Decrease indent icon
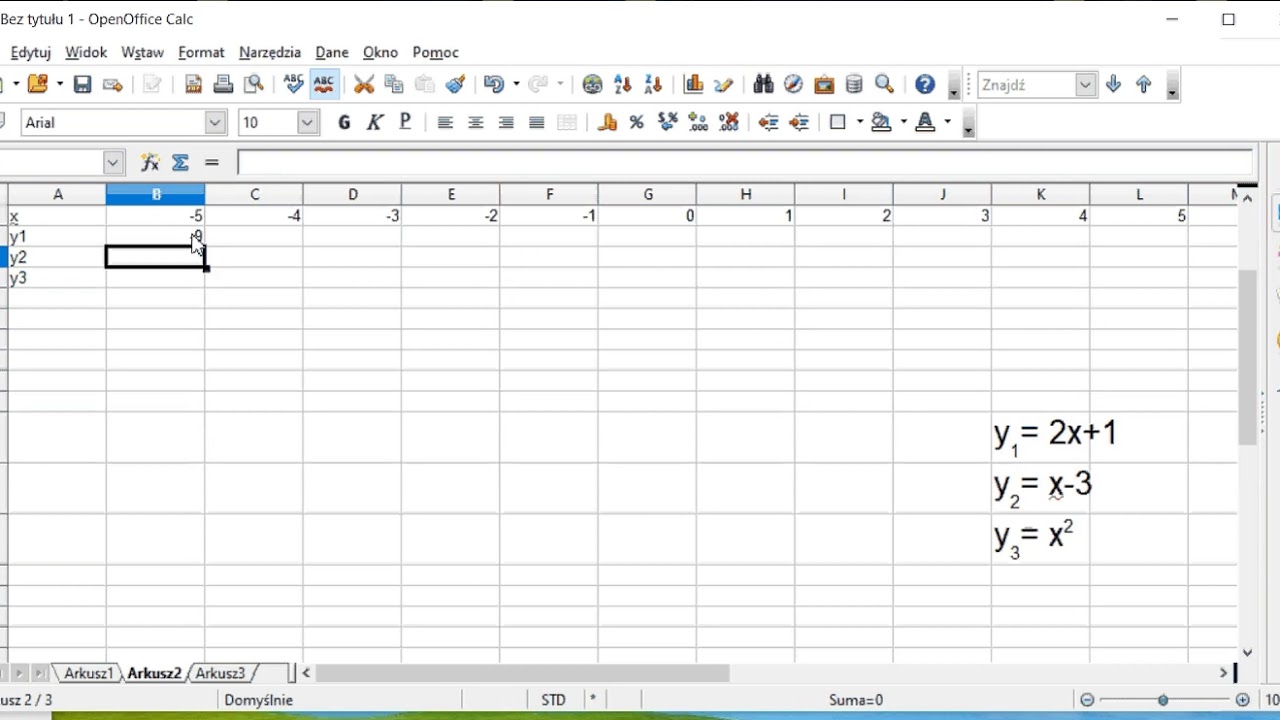Image resolution: width=1280 pixels, height=720 pixels. (768, 123)
